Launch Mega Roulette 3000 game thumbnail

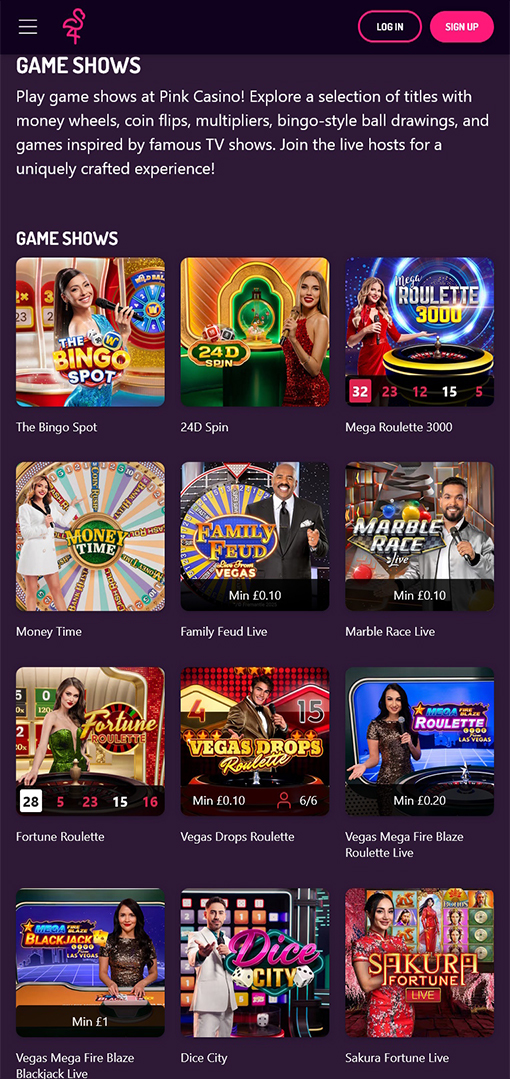(420, 332)
